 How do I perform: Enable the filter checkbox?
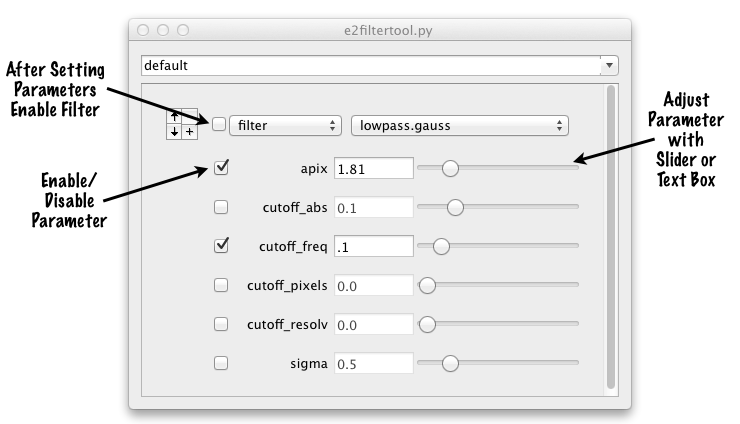[x=218, y=125]
